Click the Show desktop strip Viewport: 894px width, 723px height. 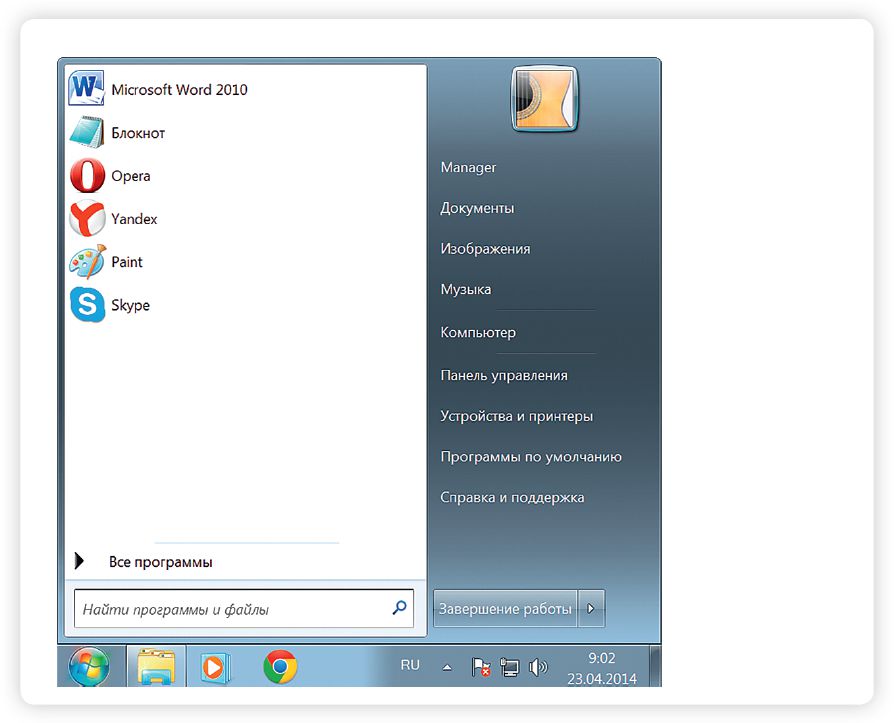[x=656, y=667]
